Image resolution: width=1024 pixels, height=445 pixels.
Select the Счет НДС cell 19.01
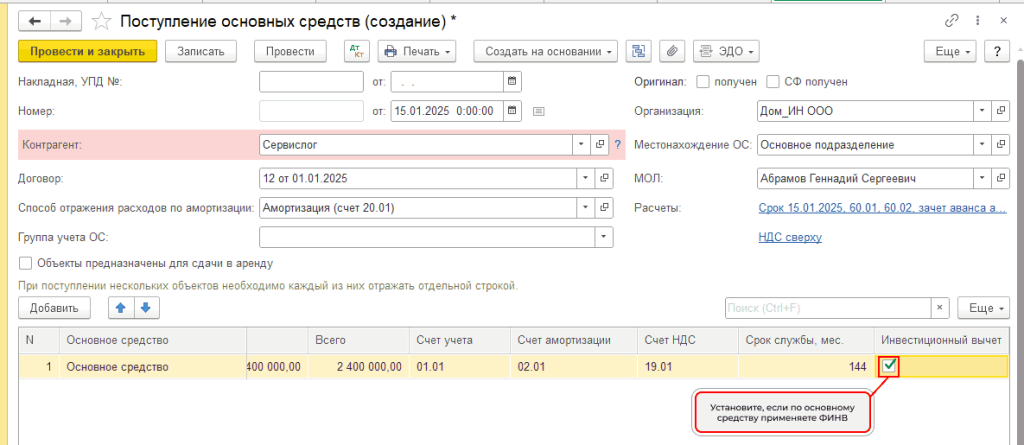pyautogui.click(x=688, y=367)
